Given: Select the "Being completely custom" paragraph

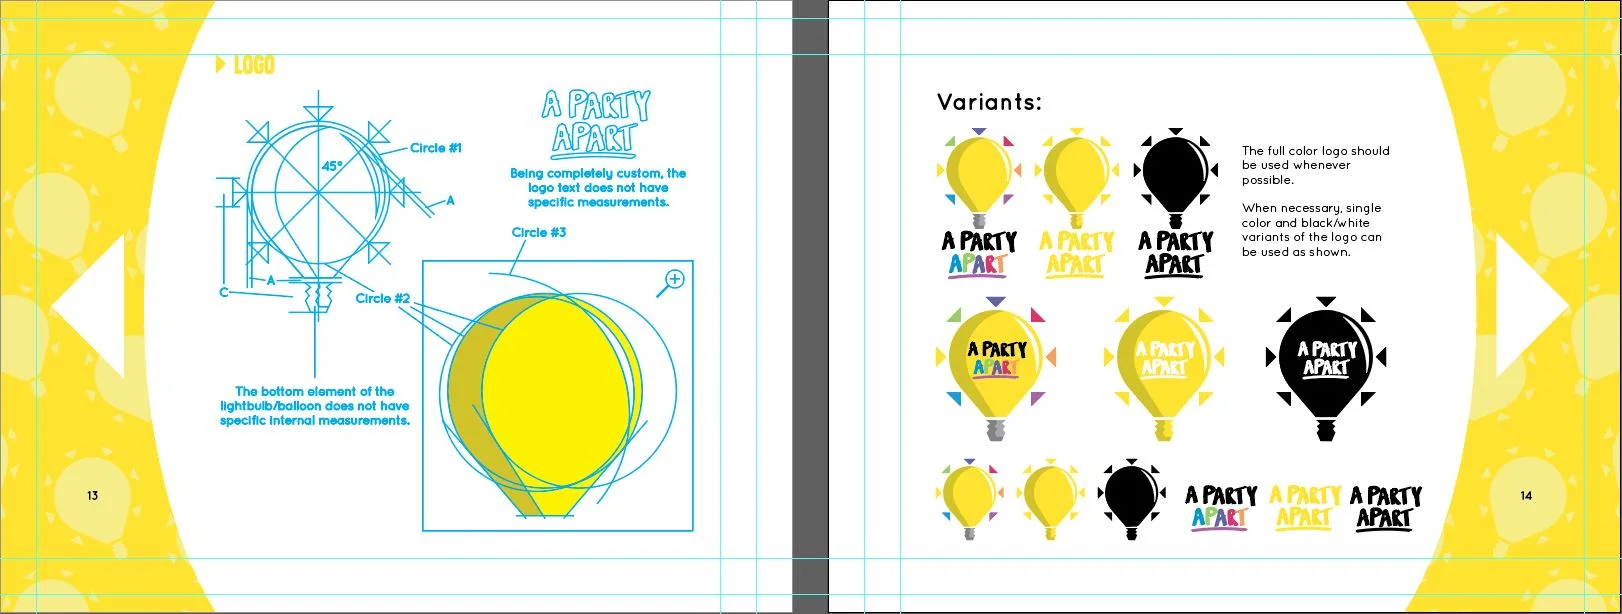Looking at the screenshot, I should tap(598, 187).
